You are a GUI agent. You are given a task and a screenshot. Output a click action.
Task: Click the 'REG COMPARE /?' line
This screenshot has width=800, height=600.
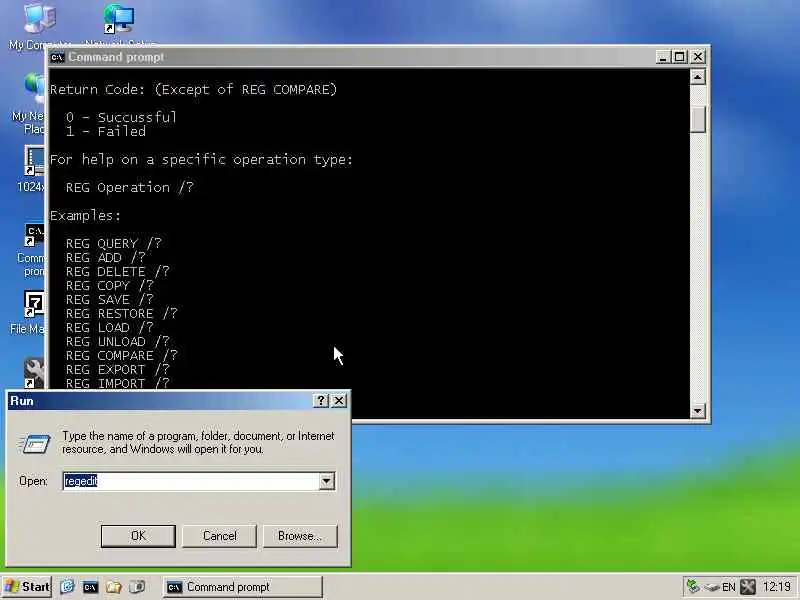121,355
